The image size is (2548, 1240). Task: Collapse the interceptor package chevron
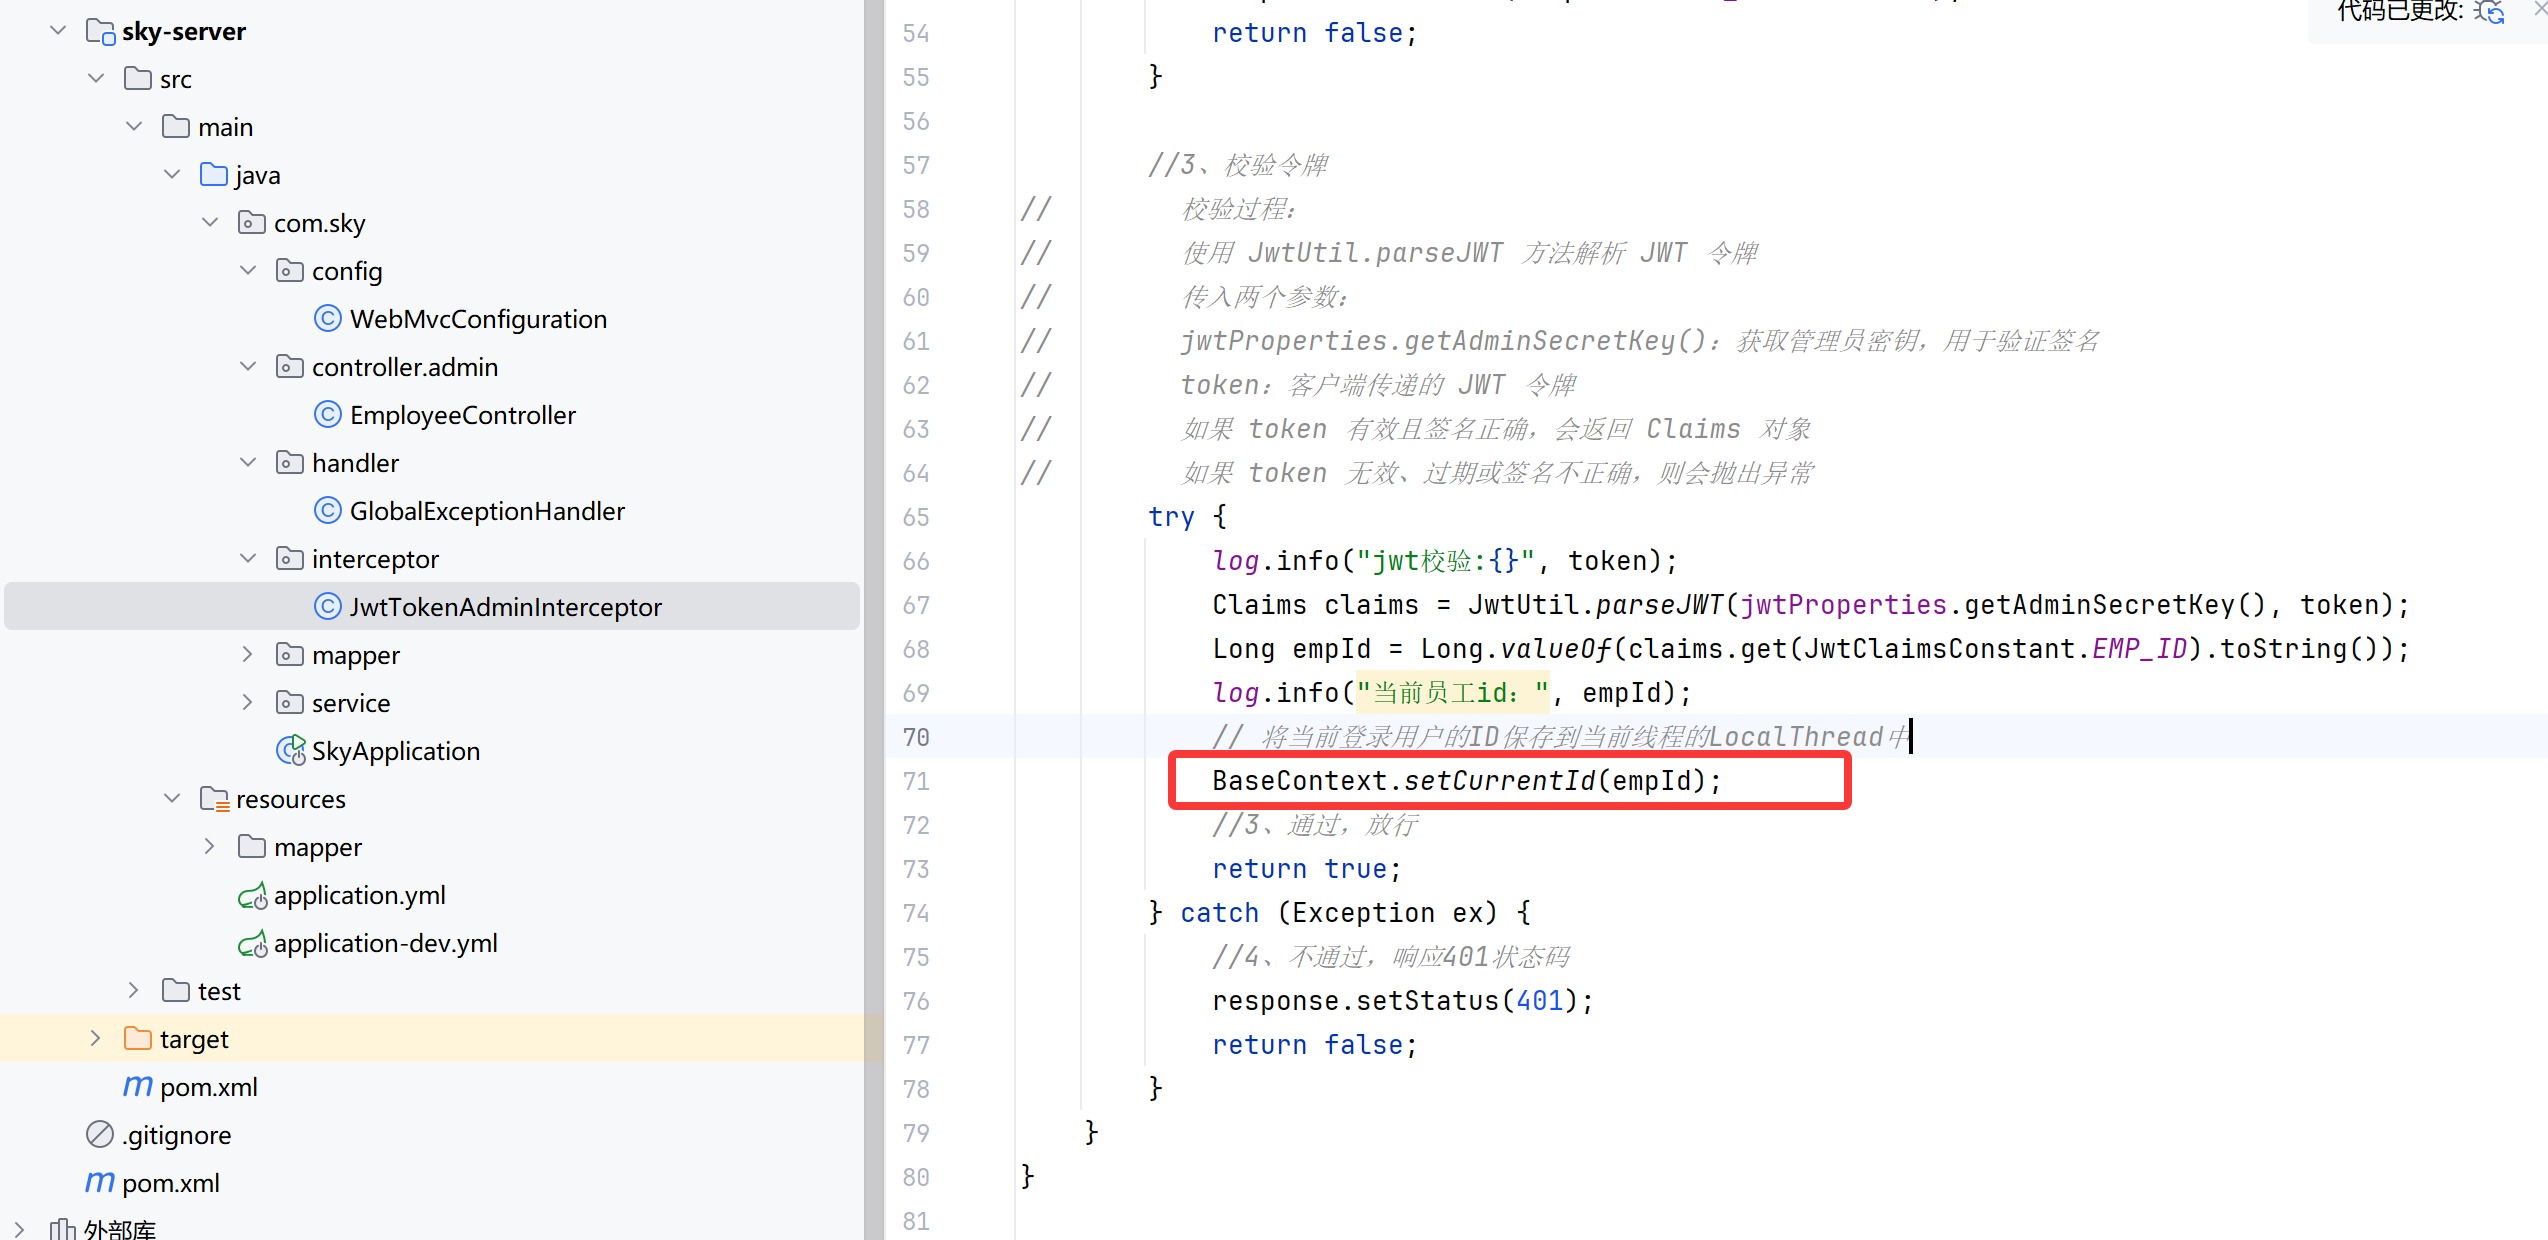[248, 559]
